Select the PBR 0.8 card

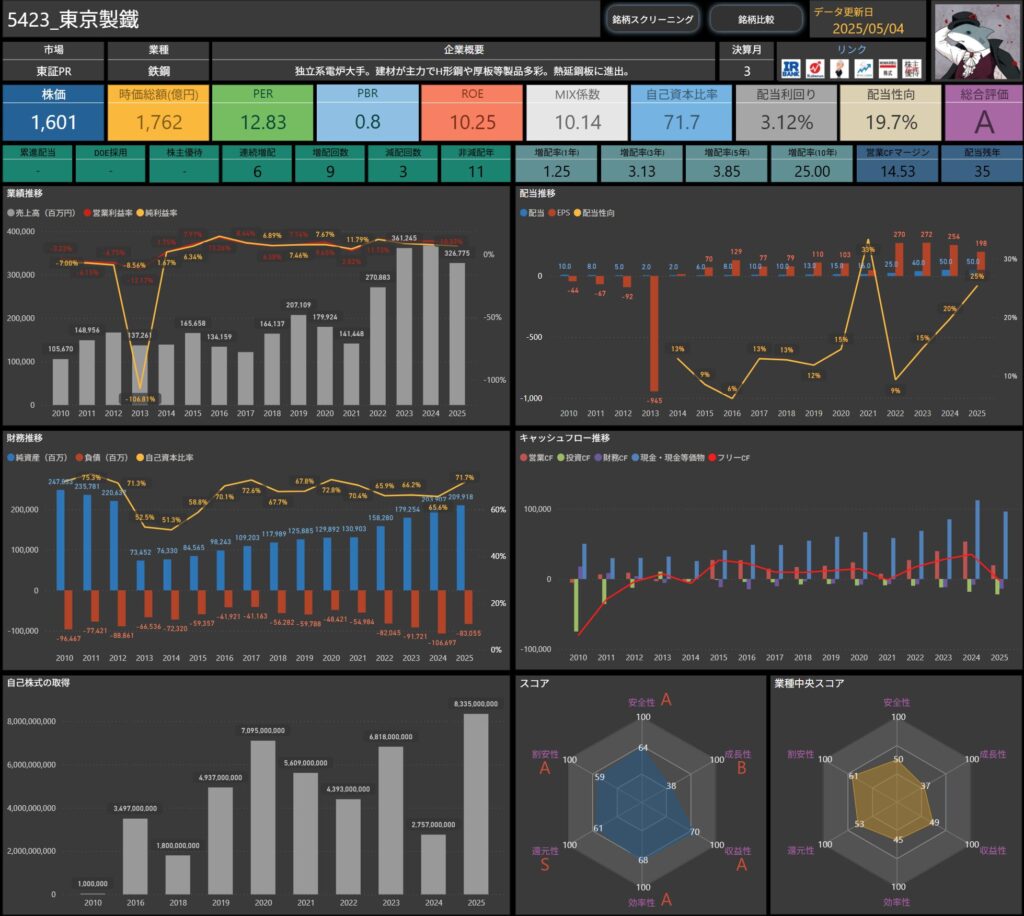[368, 112]
